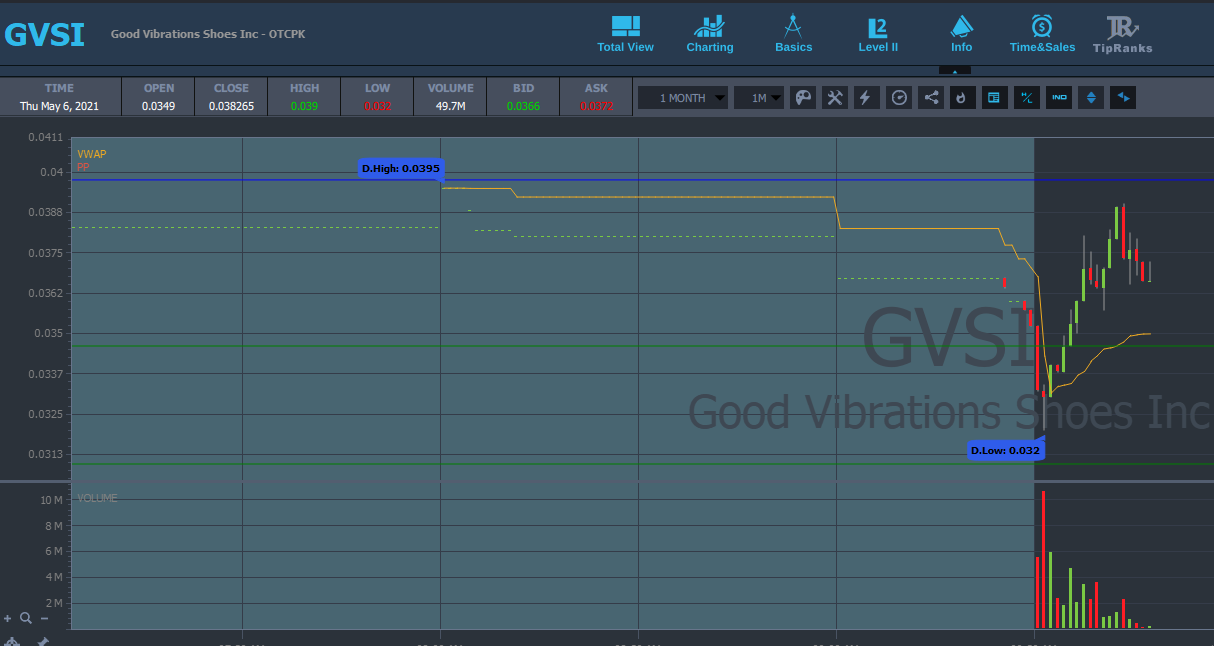Select the Info tab

pos(961,34)
